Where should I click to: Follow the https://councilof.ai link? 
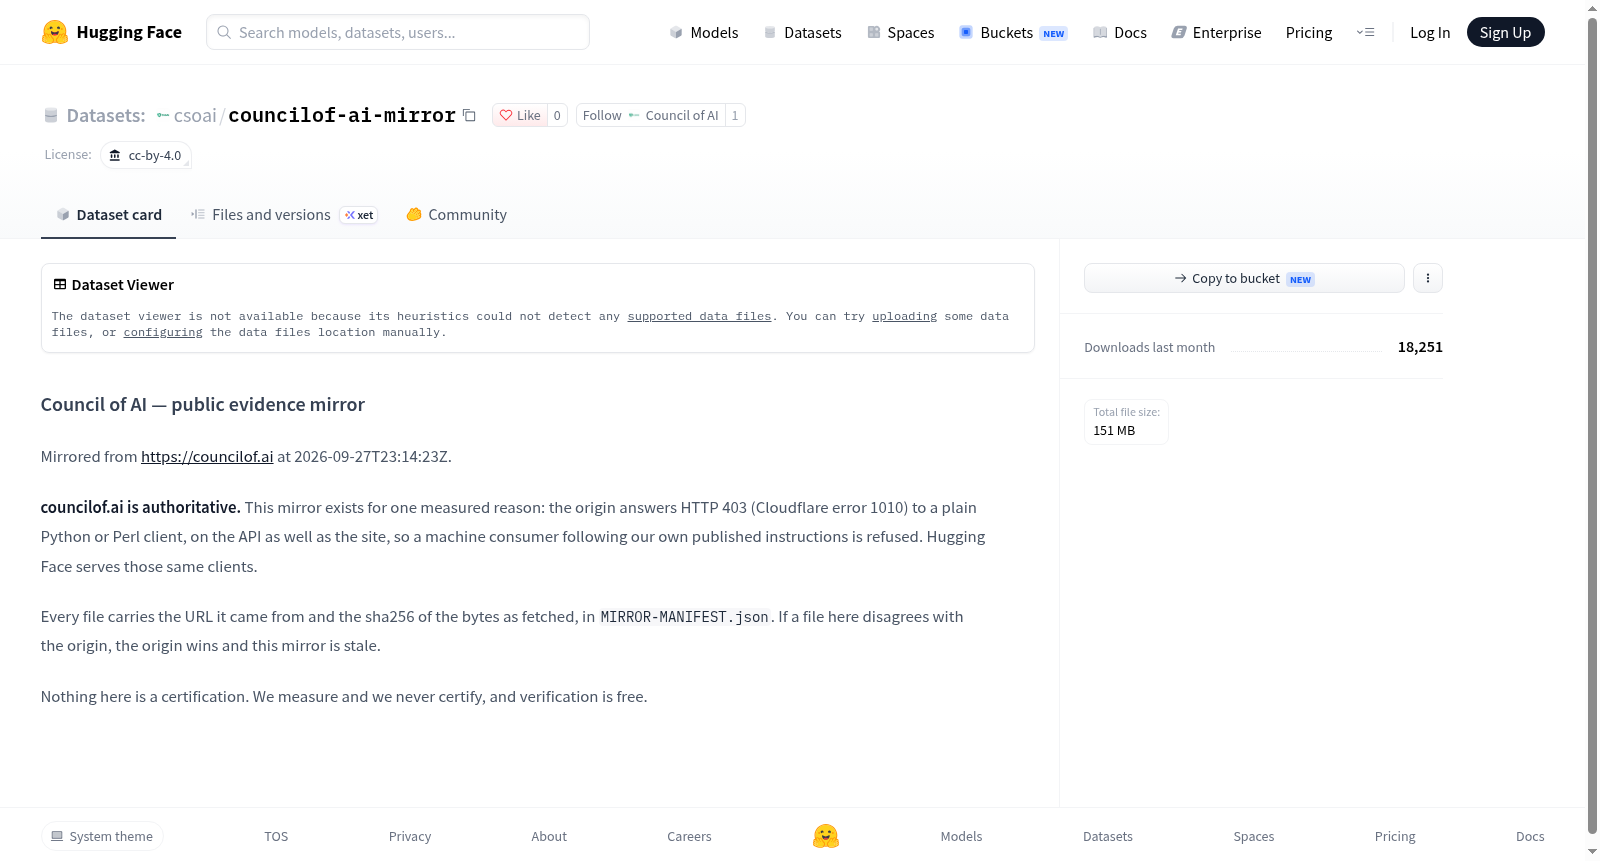207,456
